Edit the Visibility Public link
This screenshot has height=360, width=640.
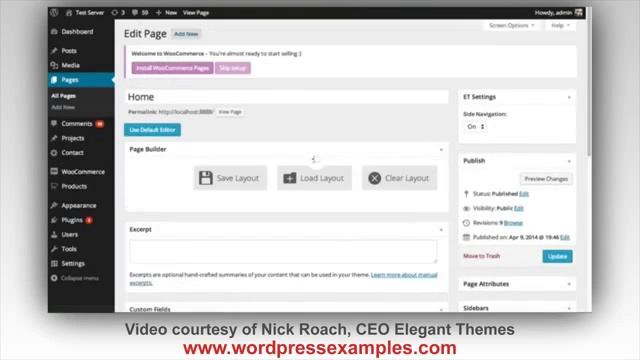[x=519, y=208]
